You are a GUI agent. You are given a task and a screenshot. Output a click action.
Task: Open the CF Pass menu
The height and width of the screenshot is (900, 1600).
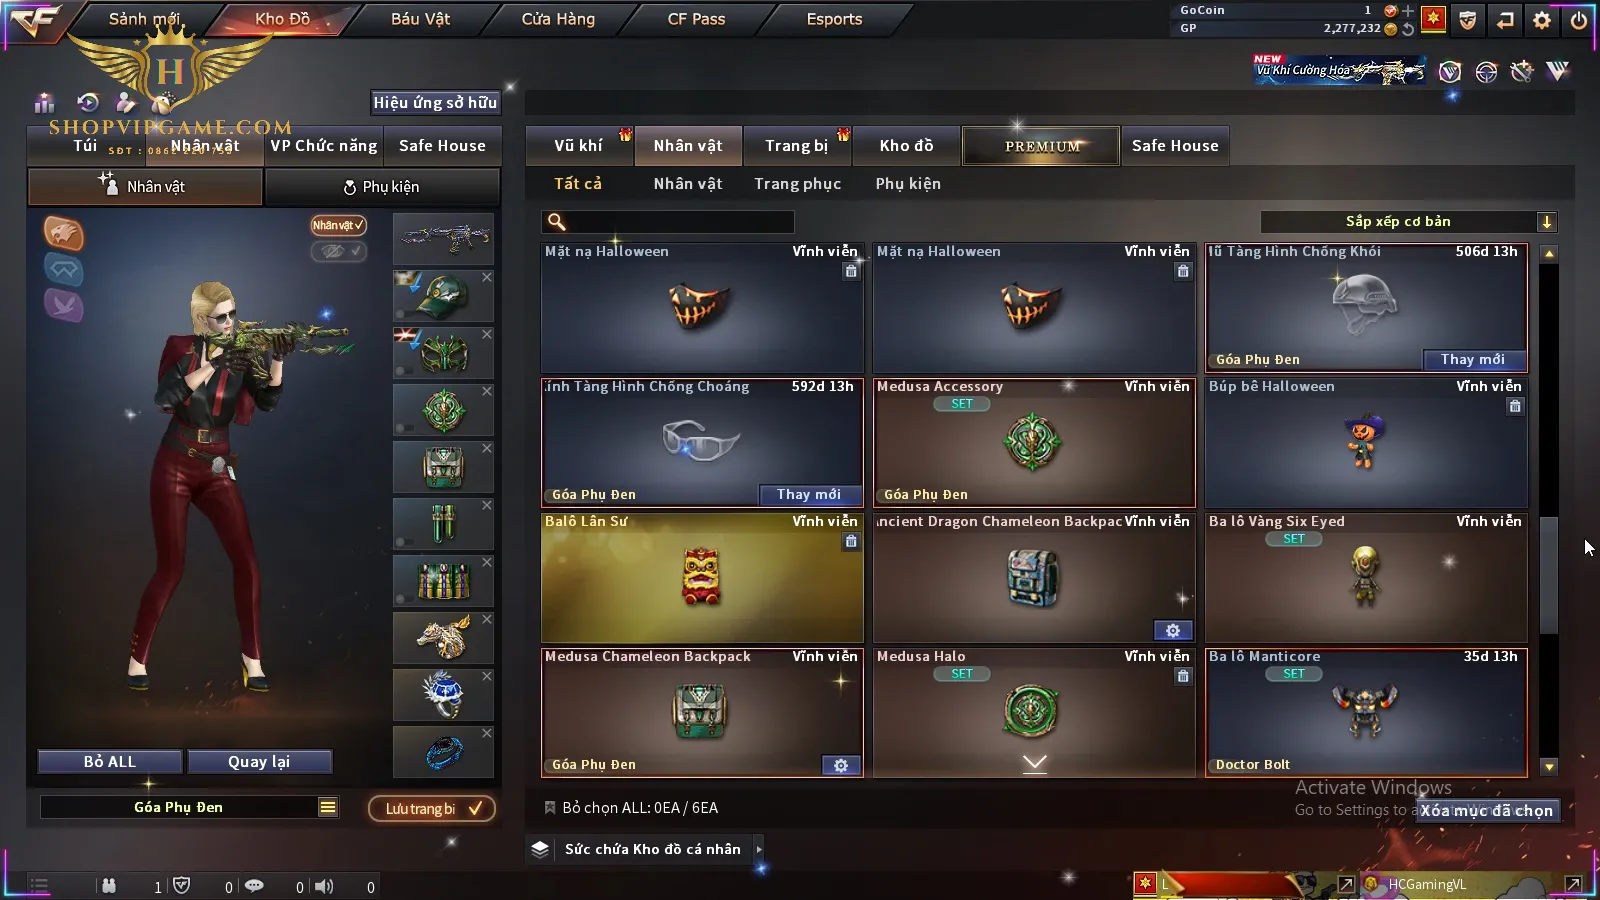pyautogui.click(x=696, y=19)
